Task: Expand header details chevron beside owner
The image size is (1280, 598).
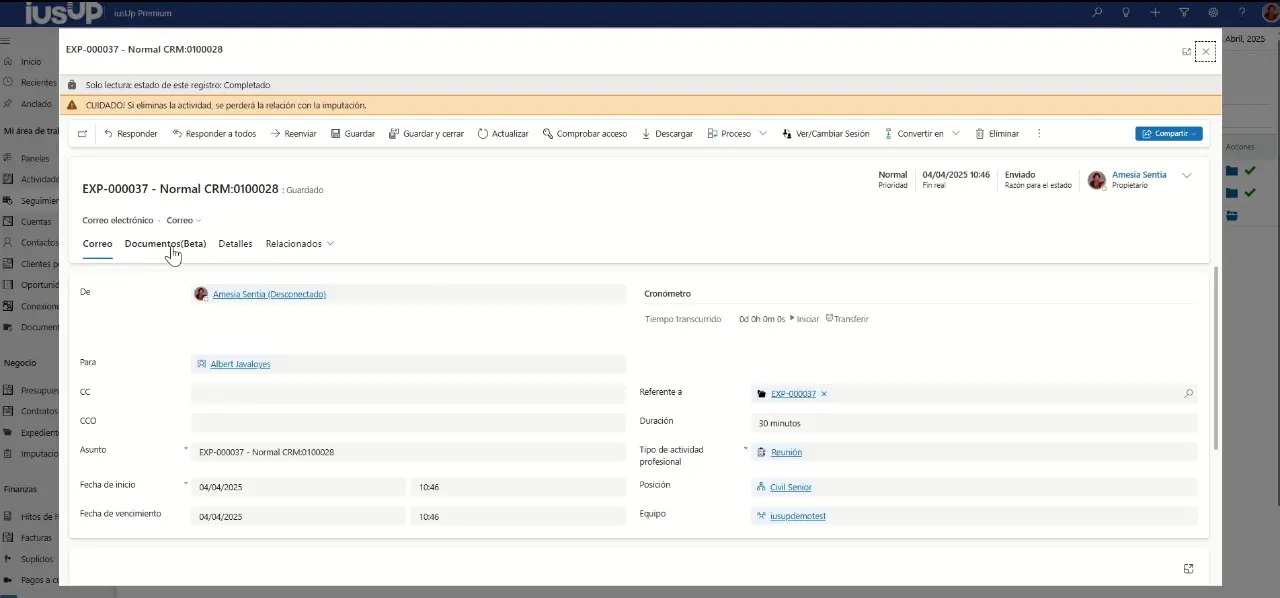Action: pyautogui.click(x=1187, y=176)
